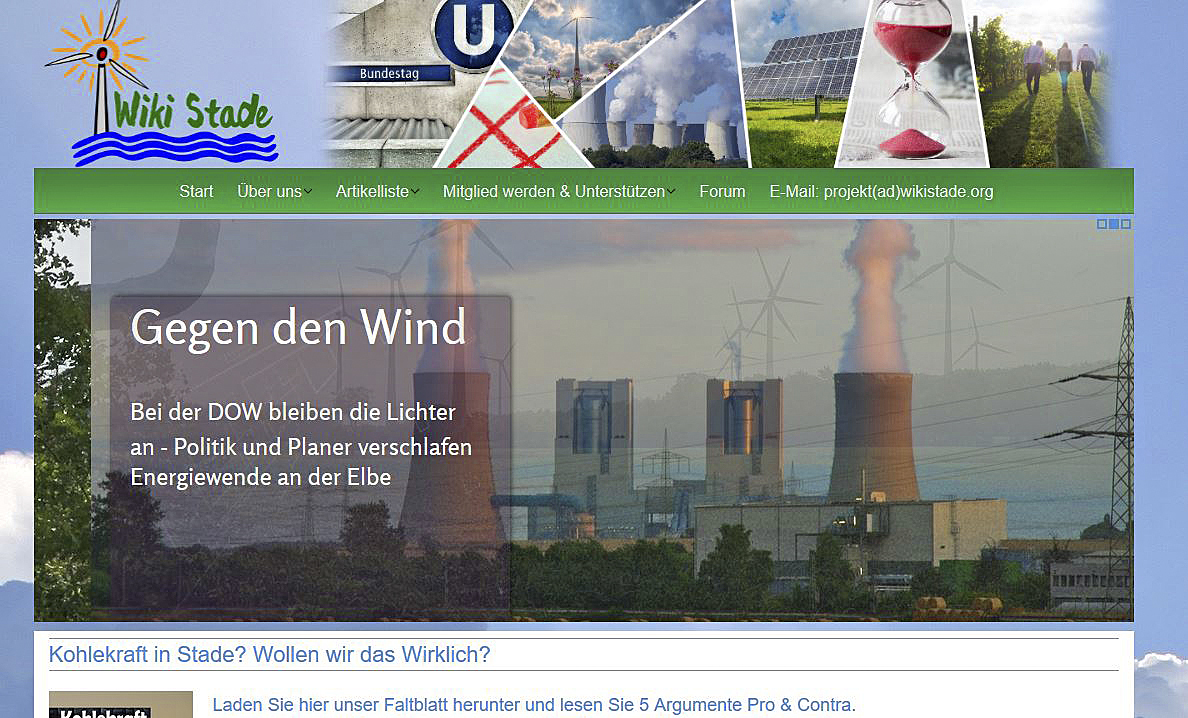This screenshot has width=1188, height=718.
Task: Open Mitglied werden & Unterstützen menu item
Action: 554,192
